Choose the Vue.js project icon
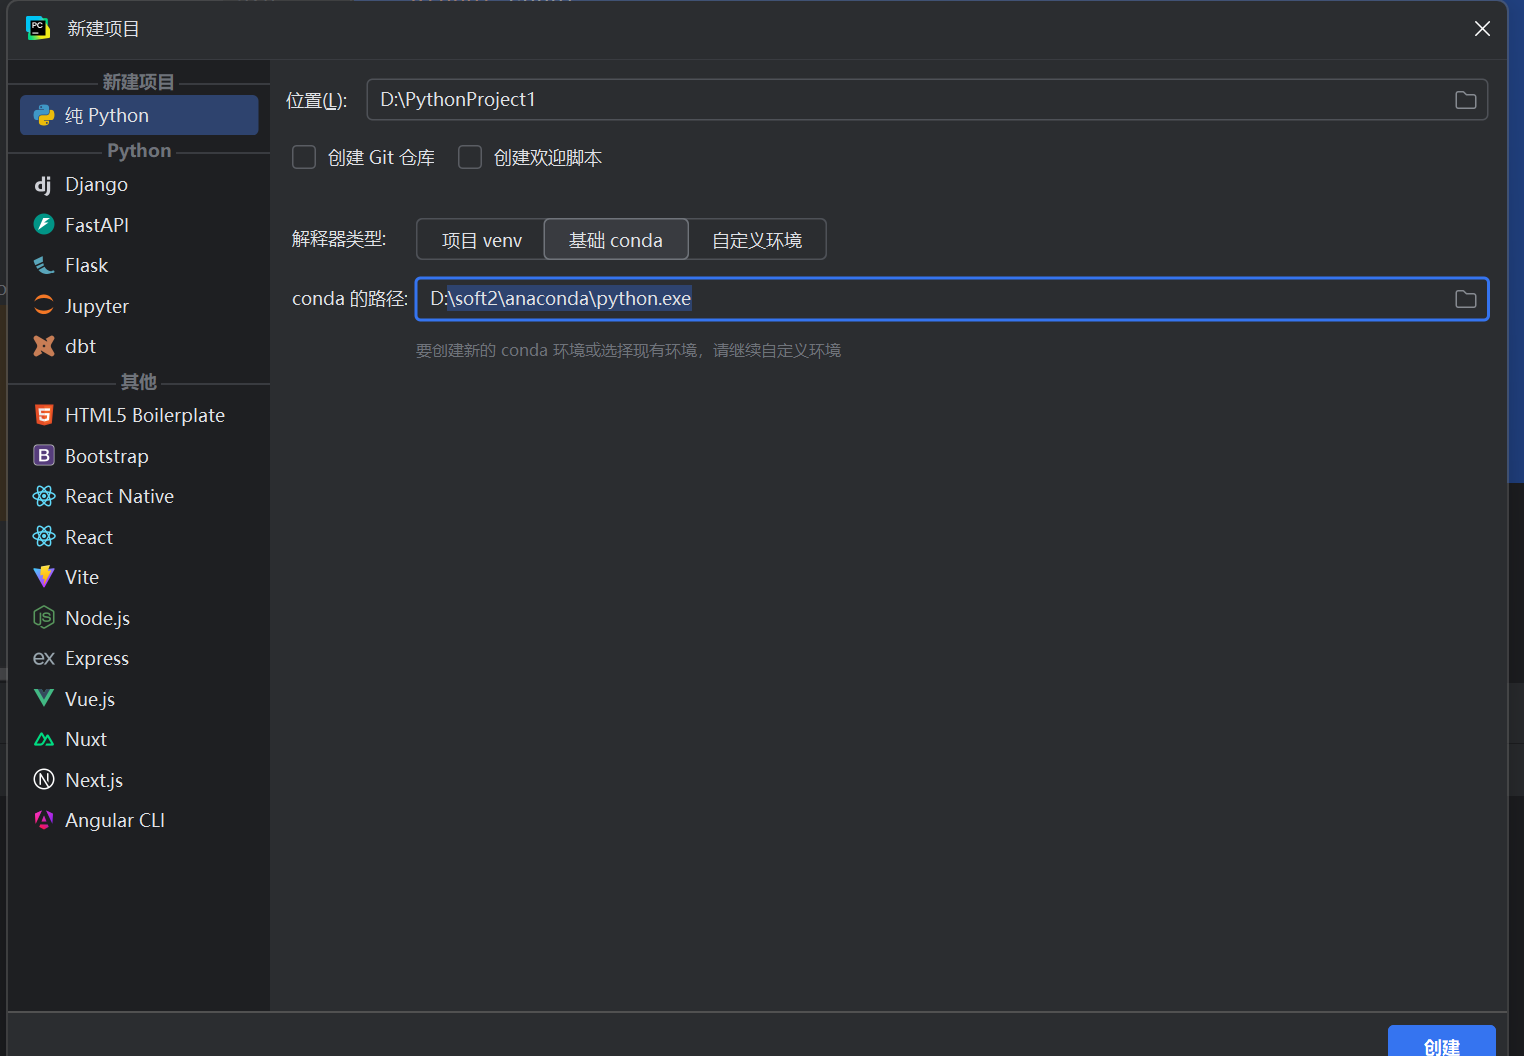Viewport: 1524px width, 1056px height. click(x=44, y=698)
